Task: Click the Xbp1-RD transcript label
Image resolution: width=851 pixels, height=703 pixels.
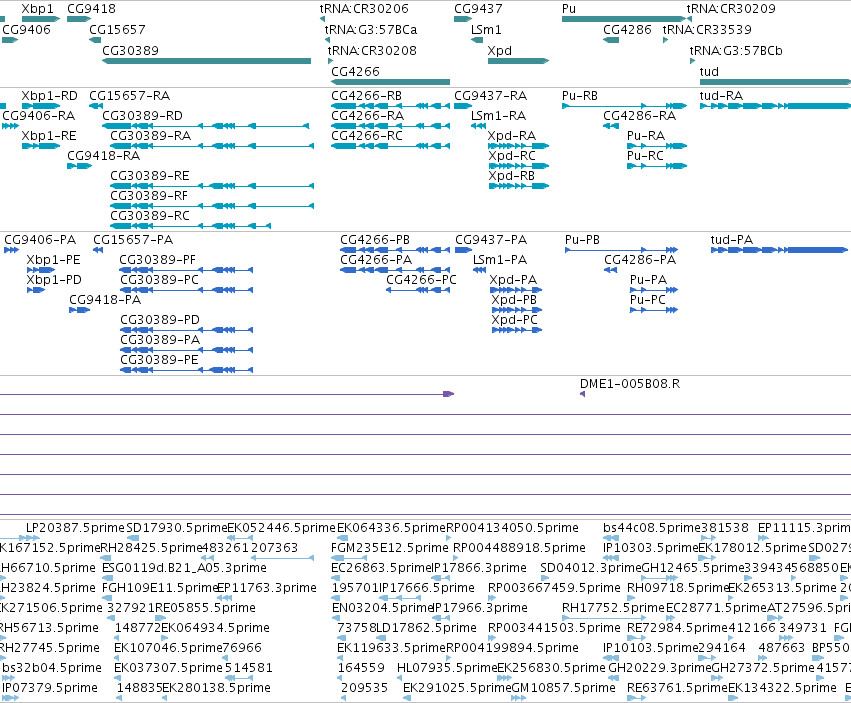Action: (x=49, y=96)
